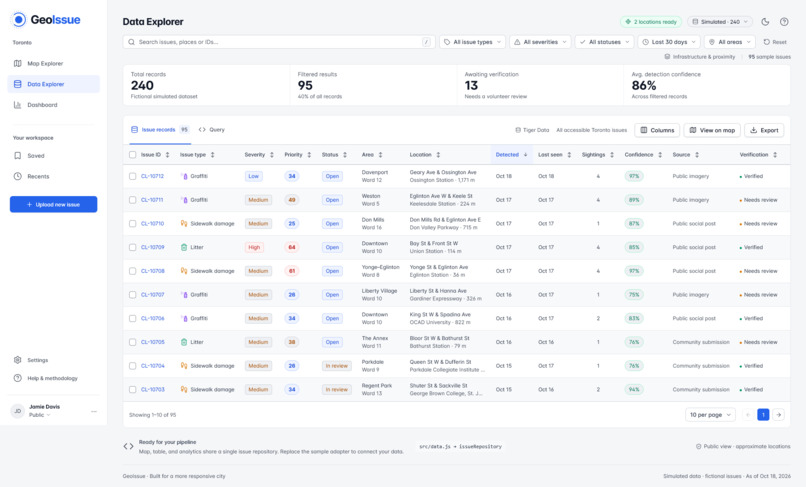This screenshot has width=806, height=487.
Task: Click the help question mark icon
Action: [784, 22]
